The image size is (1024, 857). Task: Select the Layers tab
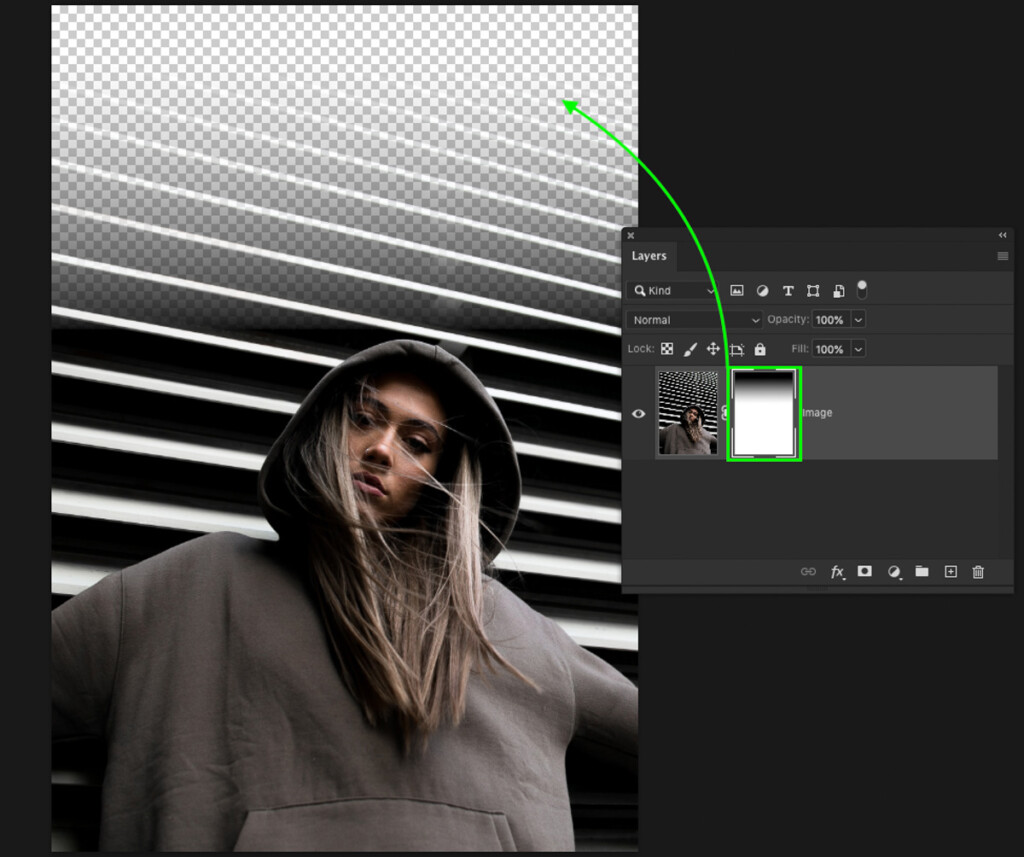pos(649,256)
